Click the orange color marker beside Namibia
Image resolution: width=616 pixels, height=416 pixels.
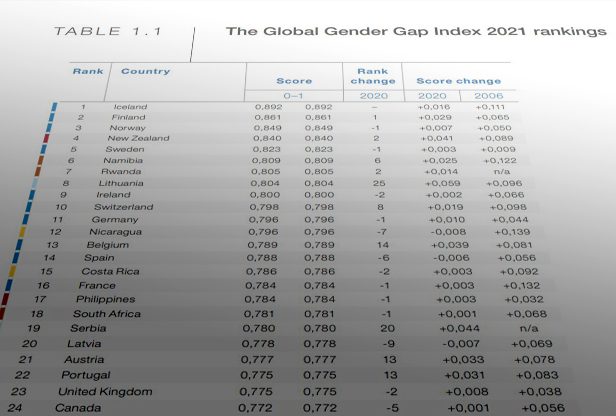[41, 160]
